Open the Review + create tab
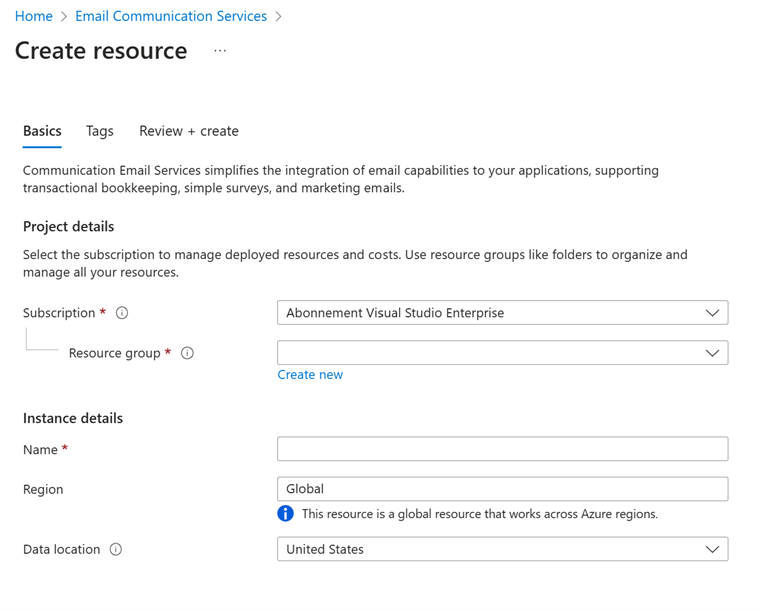Image resolution: width=764 pixels, height=612 pixels. (189, 131)
